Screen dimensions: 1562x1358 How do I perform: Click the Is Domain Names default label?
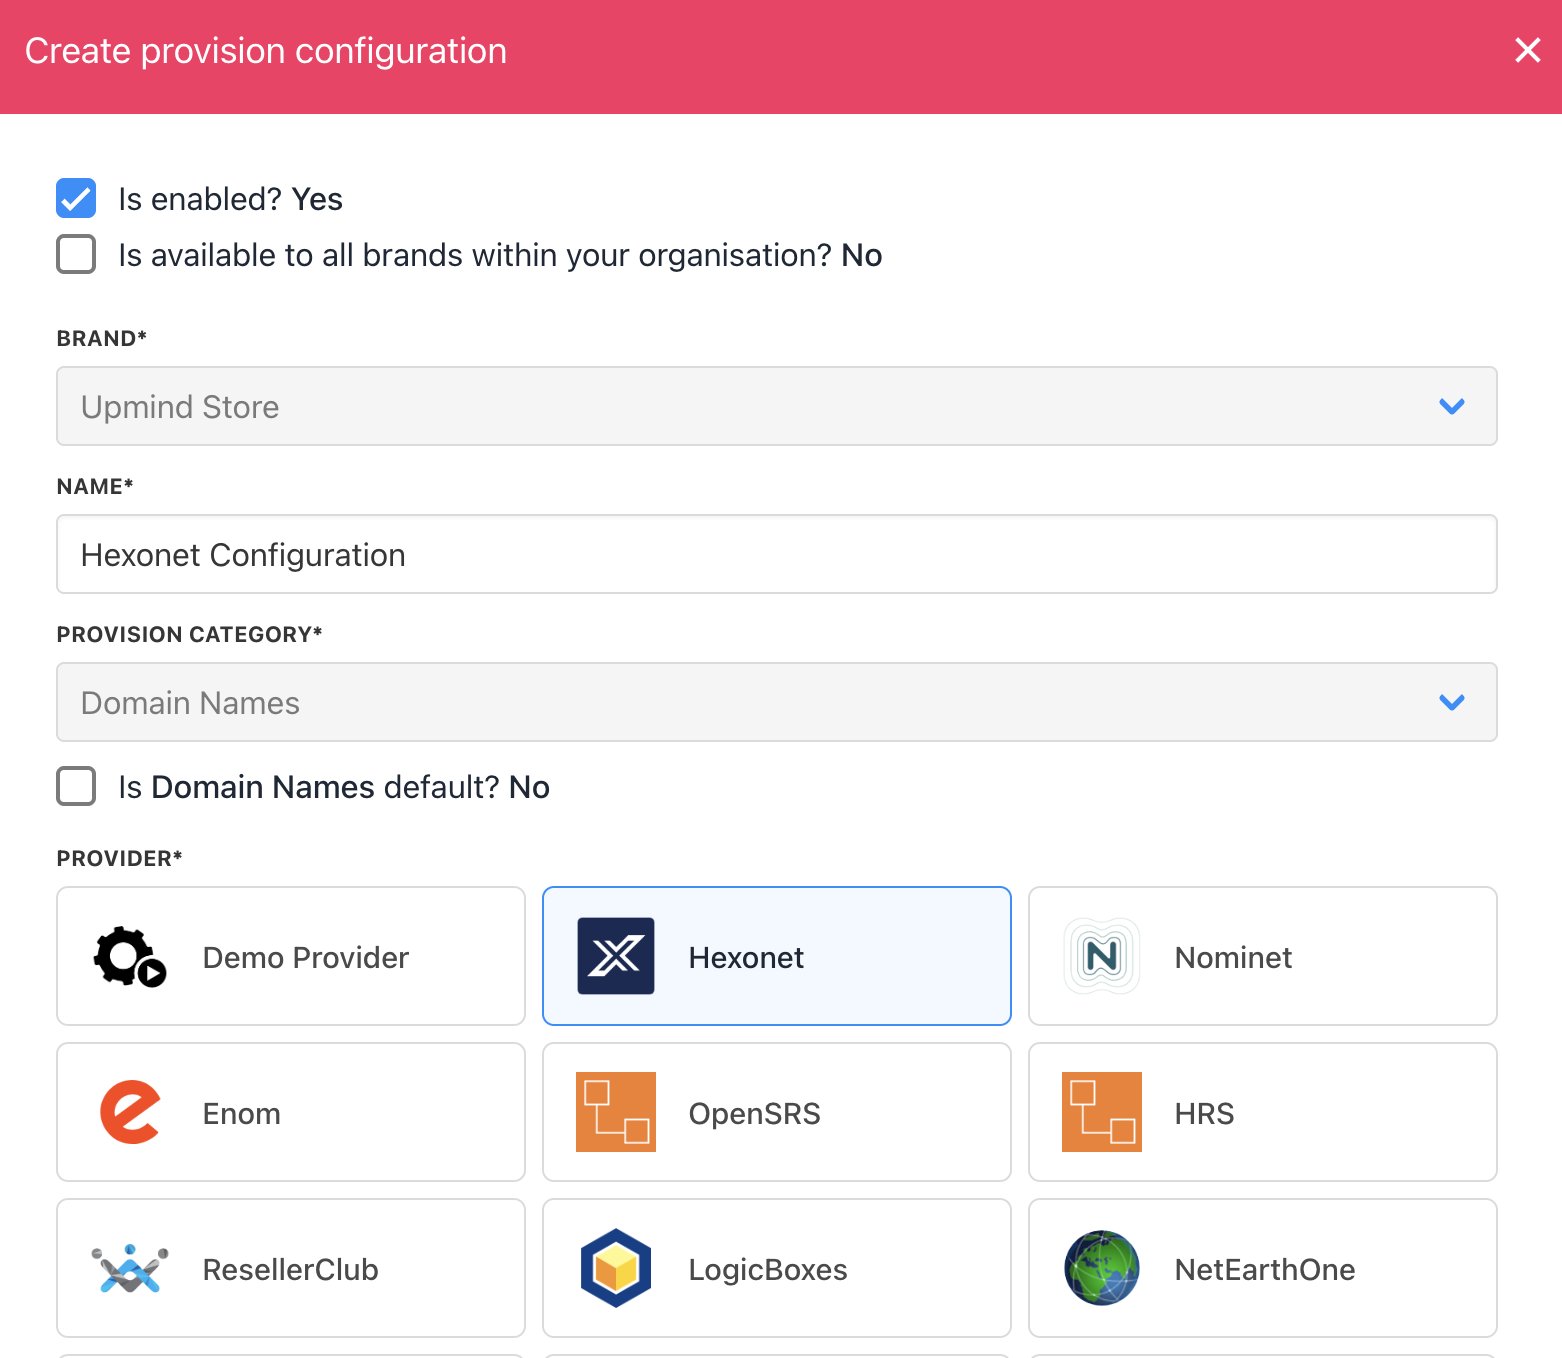click(334, 787)
